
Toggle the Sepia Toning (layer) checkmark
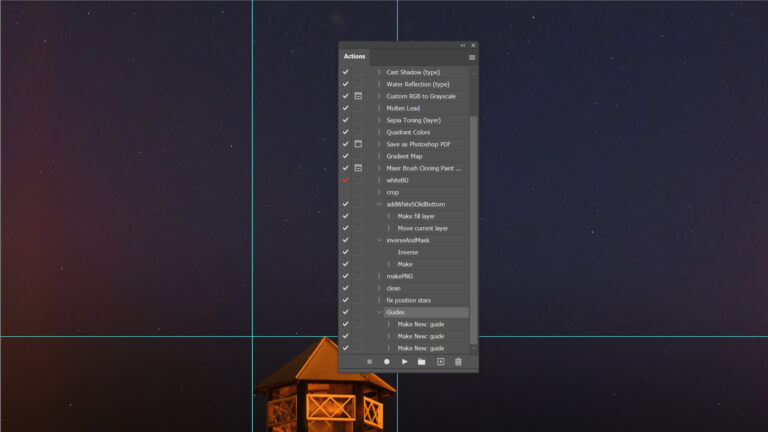346,120
